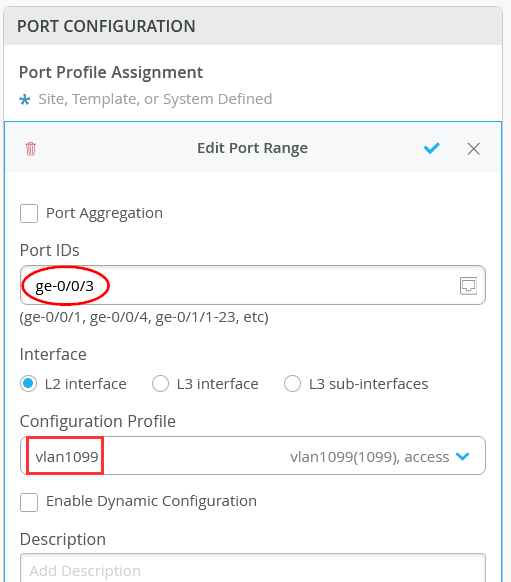This screenshot has height=582, width=511.
Task: Open dropdown showing vlan1099 profile name
Action: coord(253,455)
